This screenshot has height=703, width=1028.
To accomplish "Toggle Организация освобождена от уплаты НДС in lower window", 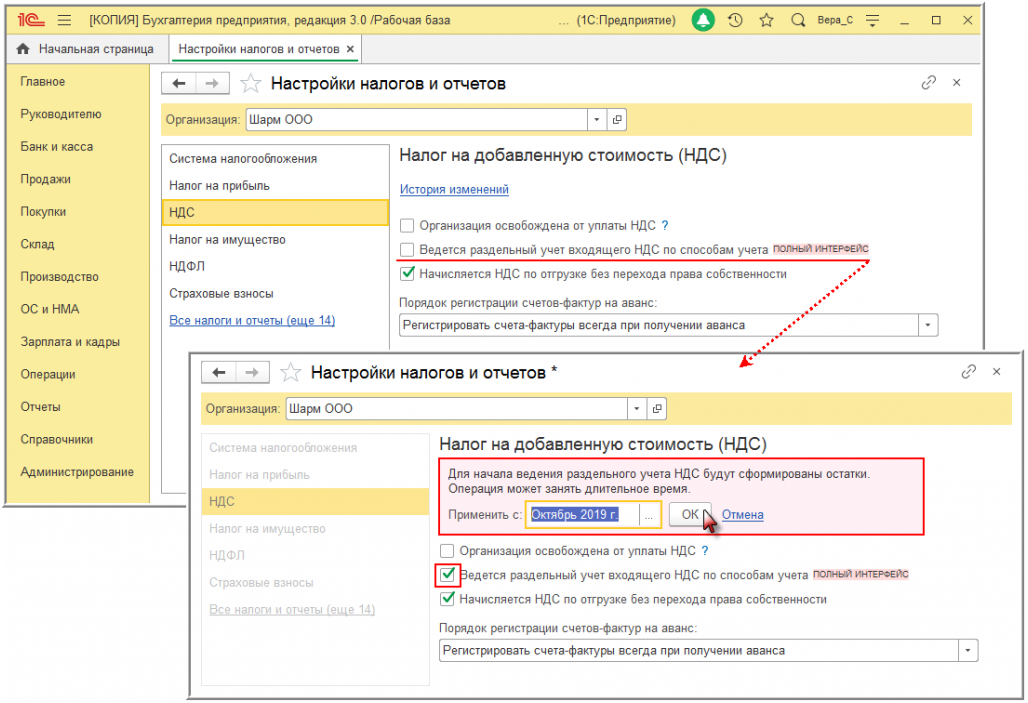I will coord(447,551).
